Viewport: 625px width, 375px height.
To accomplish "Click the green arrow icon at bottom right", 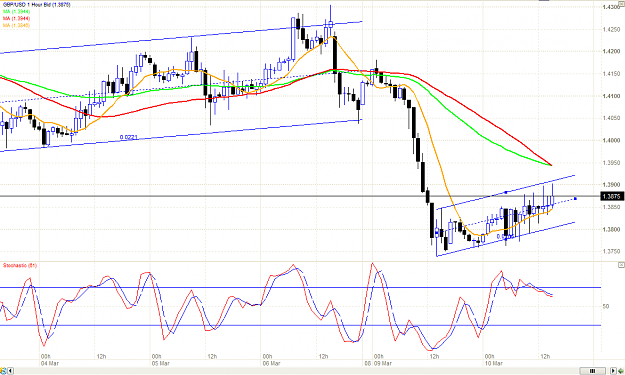I will (621, 371).
